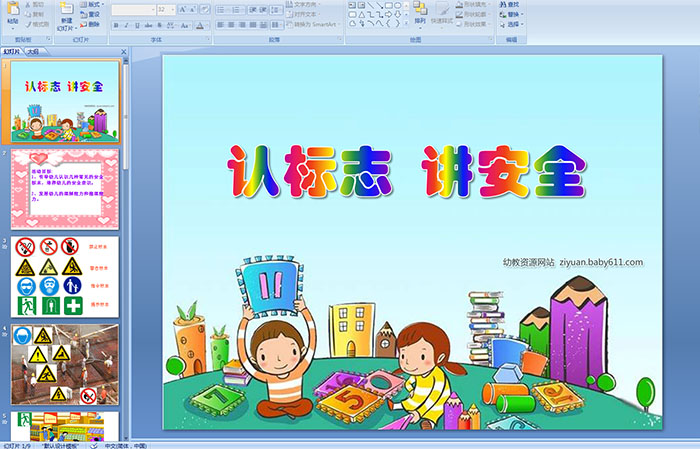Pick the Right Arrow shape in gallery

point(388,14)
